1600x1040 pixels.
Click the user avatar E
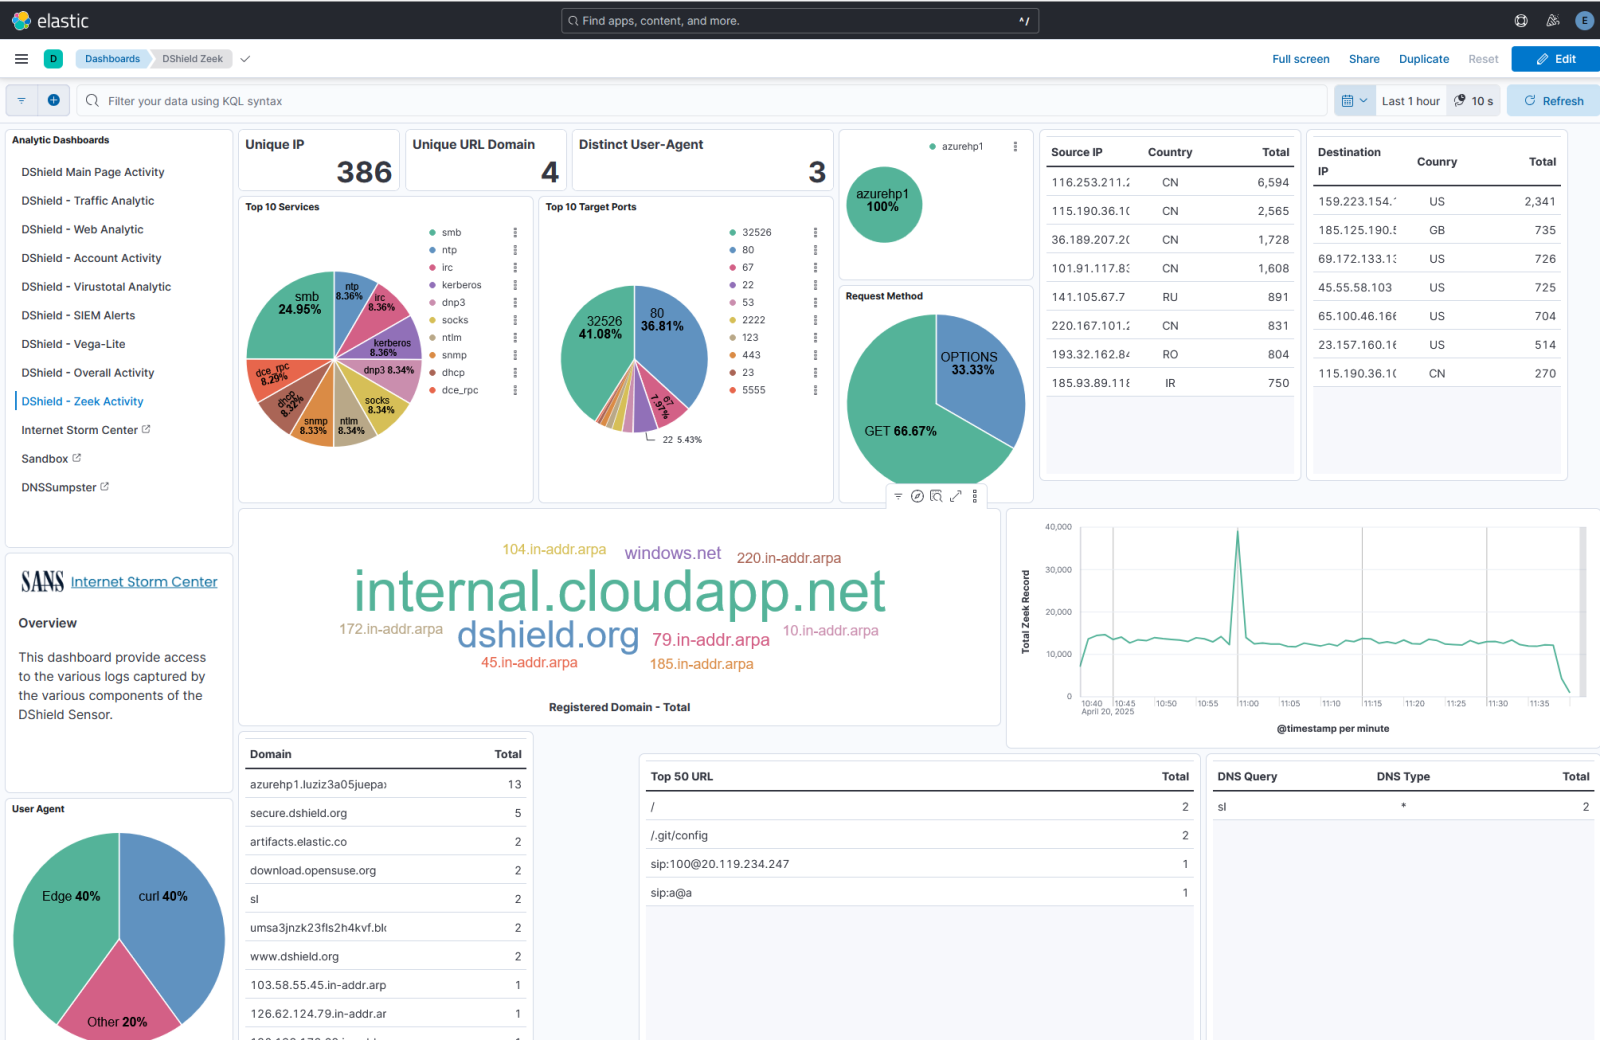click(1584, 20)
